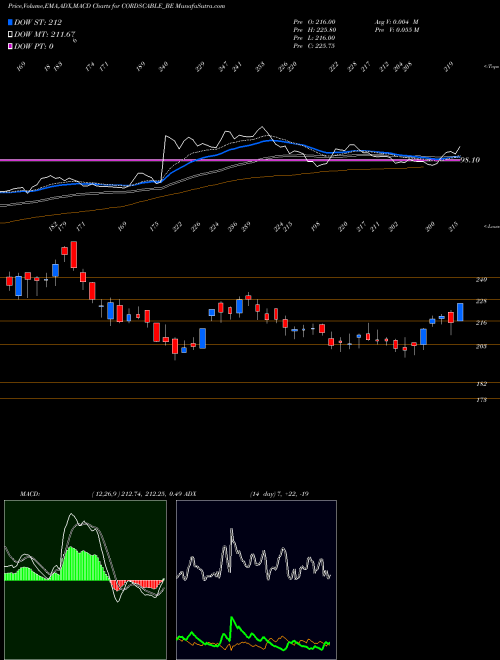
Task: Click the 'Pre O: 216.00' value
Action: [x=314, y=22]
